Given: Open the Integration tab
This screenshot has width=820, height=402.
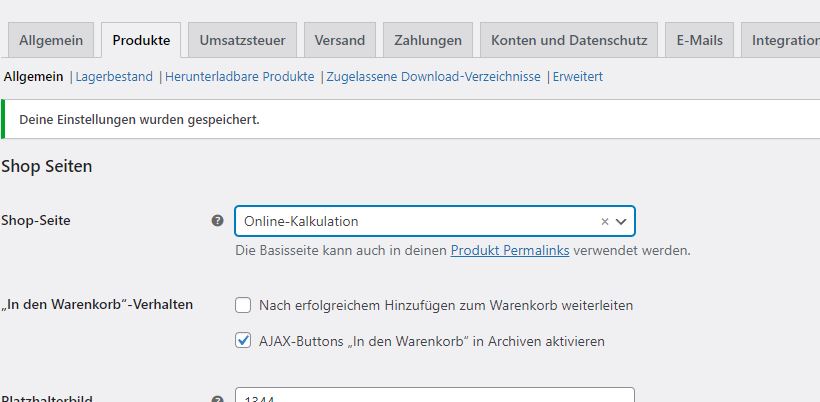Looking at the screenshot, I should 781,40.
